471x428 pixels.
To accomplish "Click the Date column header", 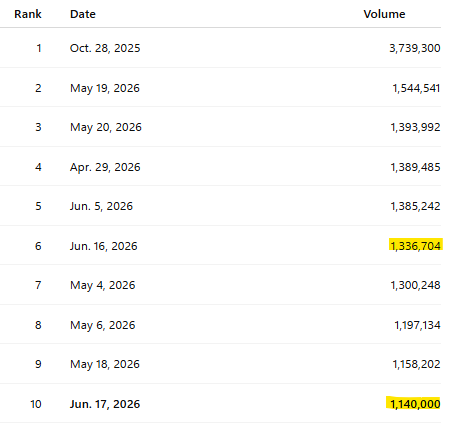I will pos(83,14).
